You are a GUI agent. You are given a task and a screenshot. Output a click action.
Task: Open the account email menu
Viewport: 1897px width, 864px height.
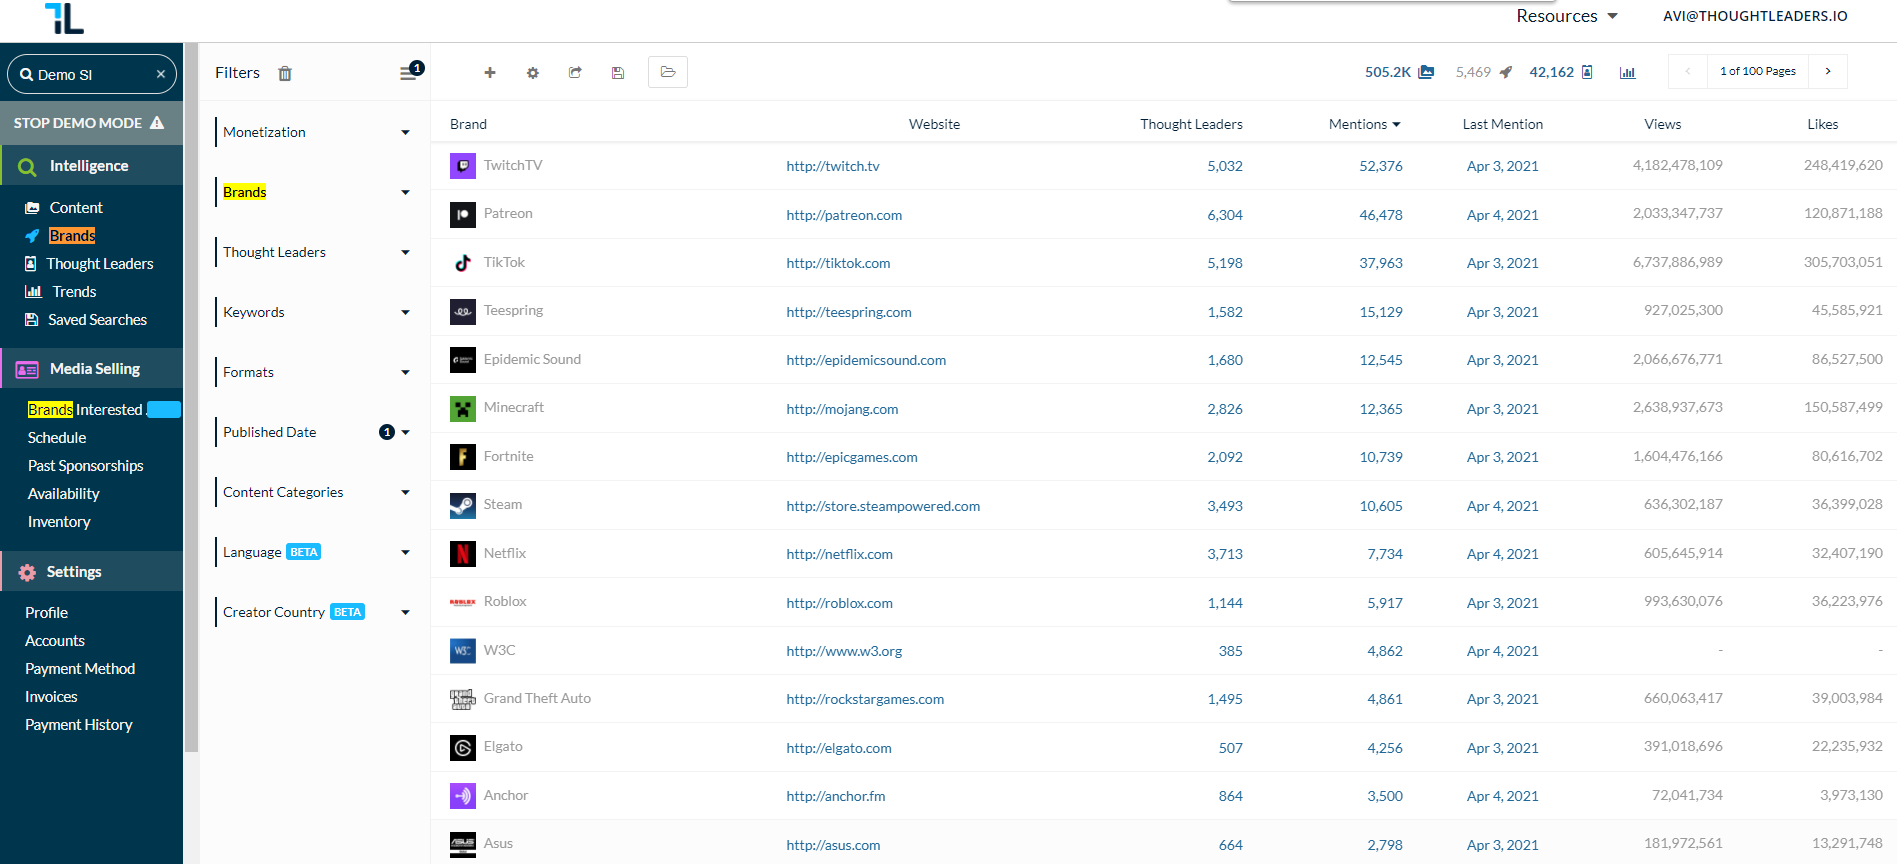1755,16
